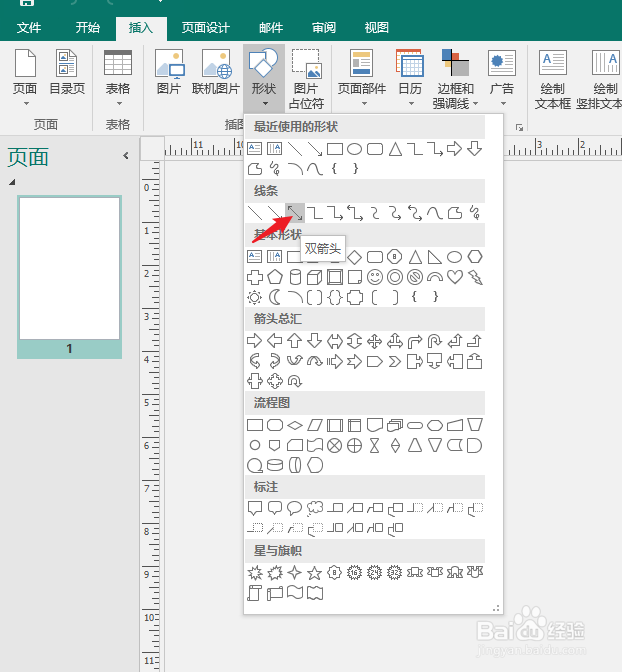Collapse the 页面 navigation pane
Screen dimensions: 622x672
[126, 156]
